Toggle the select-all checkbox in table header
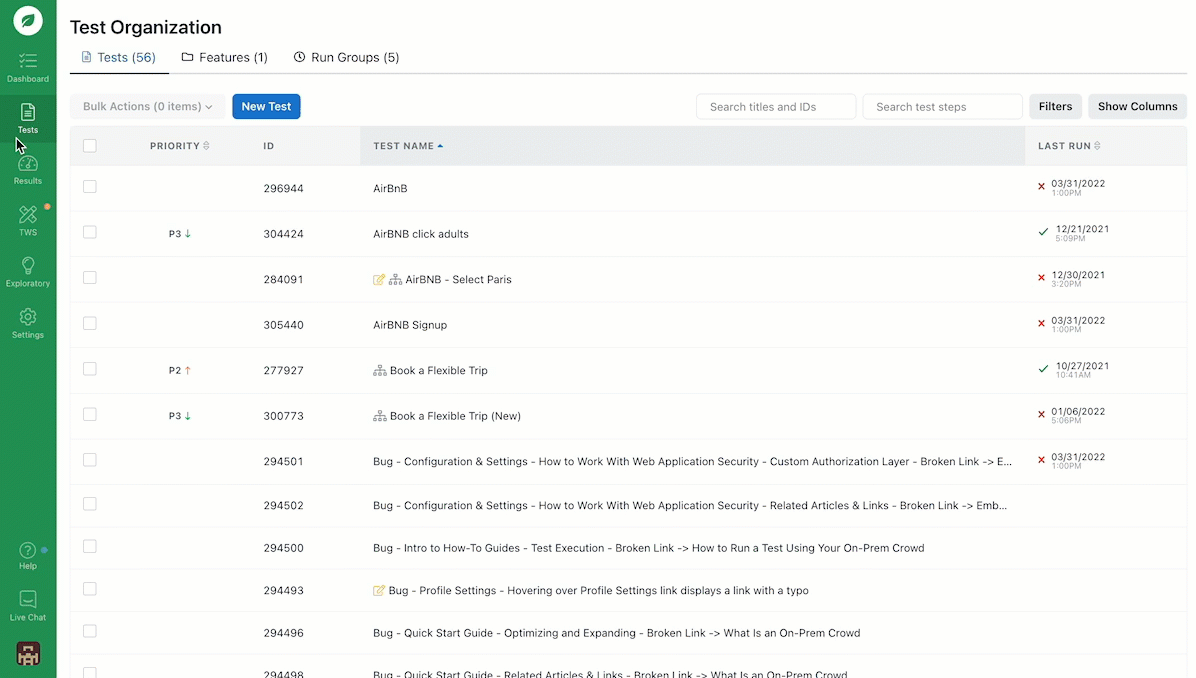Image resolution: width=1196 pixels, height=678 pixels. 90,146
